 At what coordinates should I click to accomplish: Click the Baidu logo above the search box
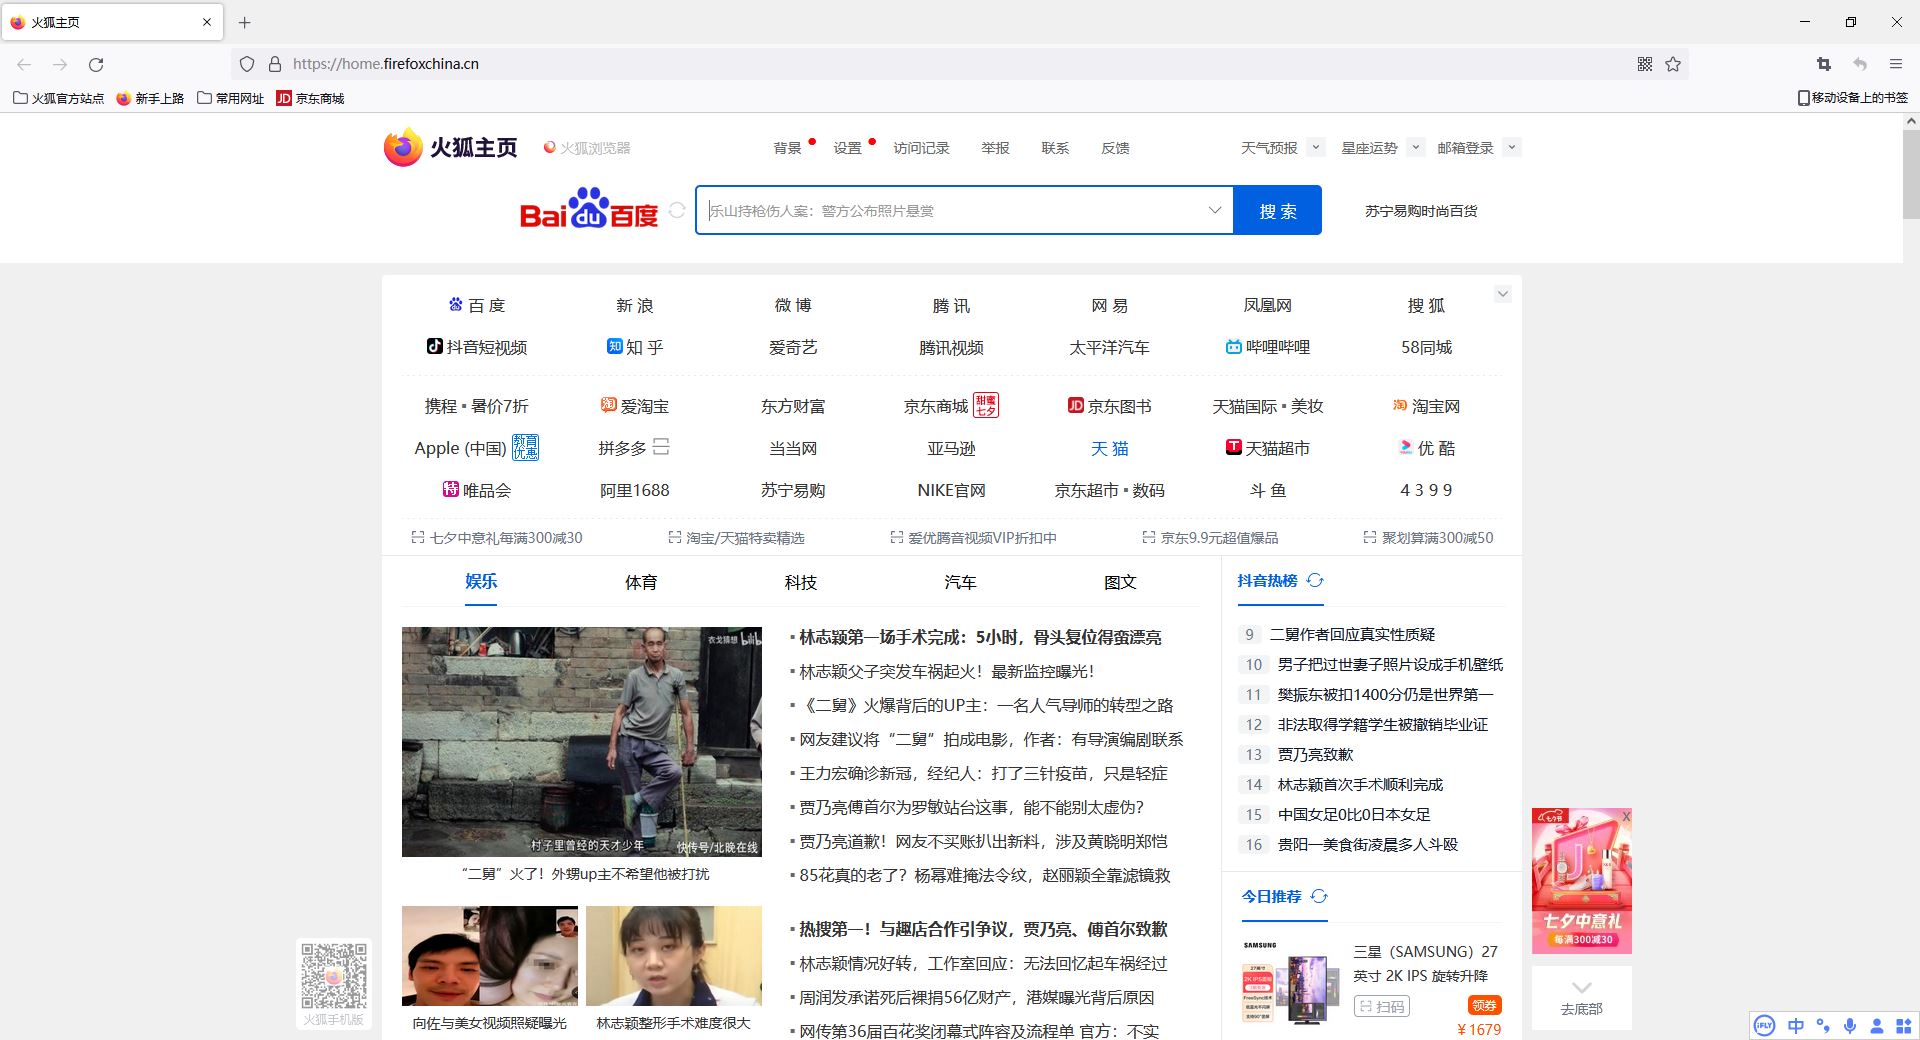[588, 210]
